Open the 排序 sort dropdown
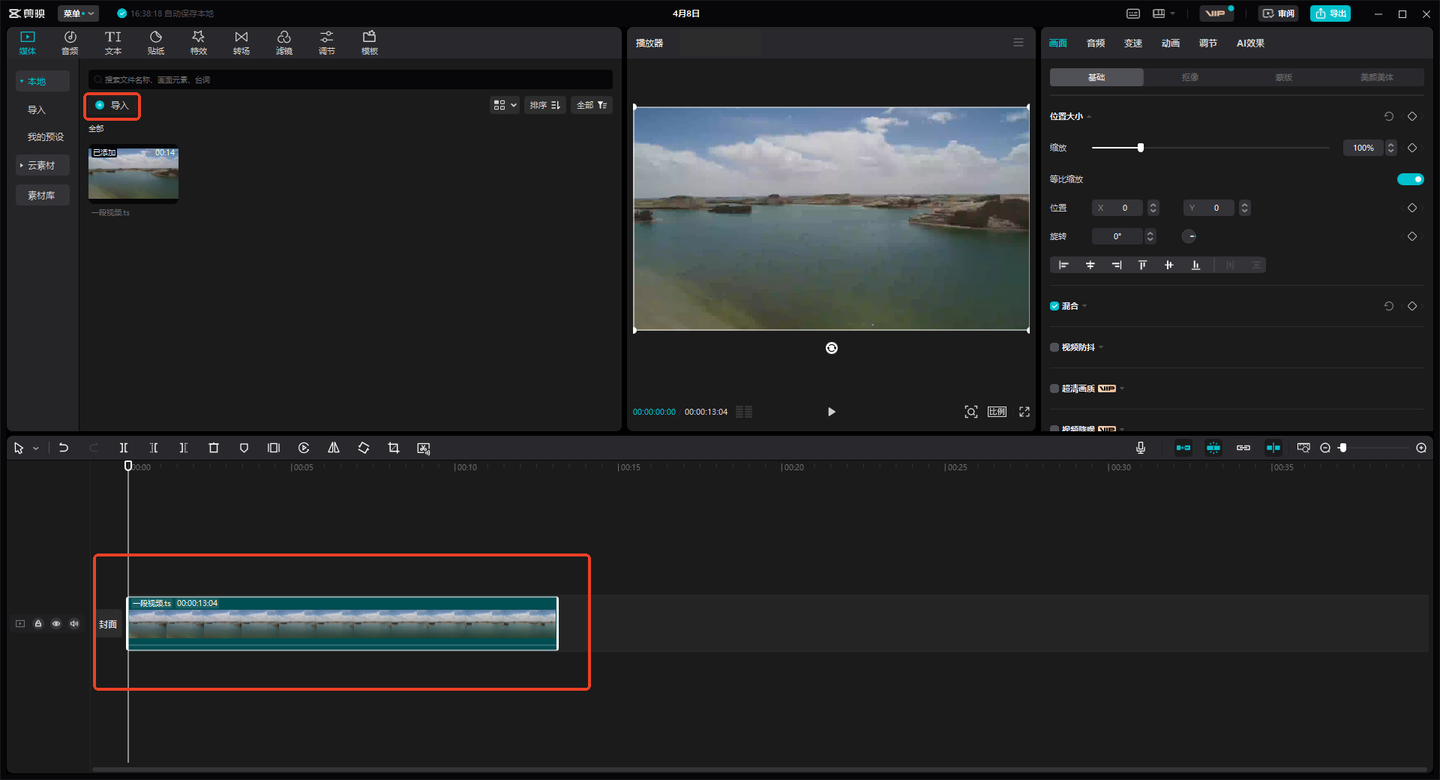Image resolution: width=1440 pixels, height=780 pixels. pyautogui.click(x=545, y=105)
